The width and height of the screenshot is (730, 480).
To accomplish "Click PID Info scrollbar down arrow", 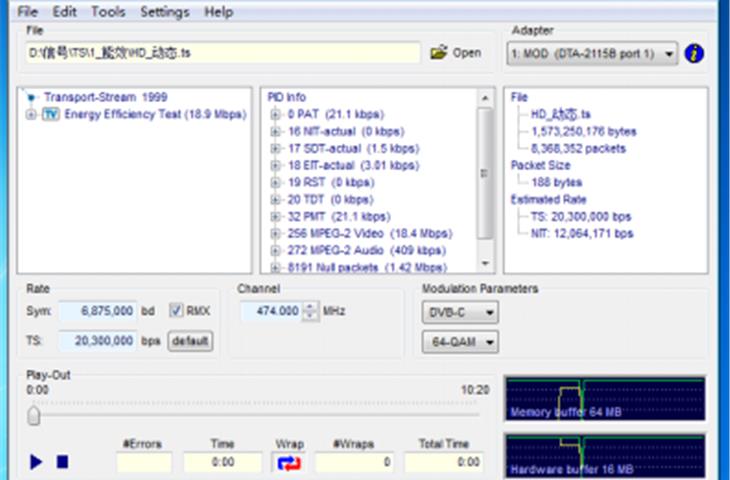I will click(x=485, y=264).
